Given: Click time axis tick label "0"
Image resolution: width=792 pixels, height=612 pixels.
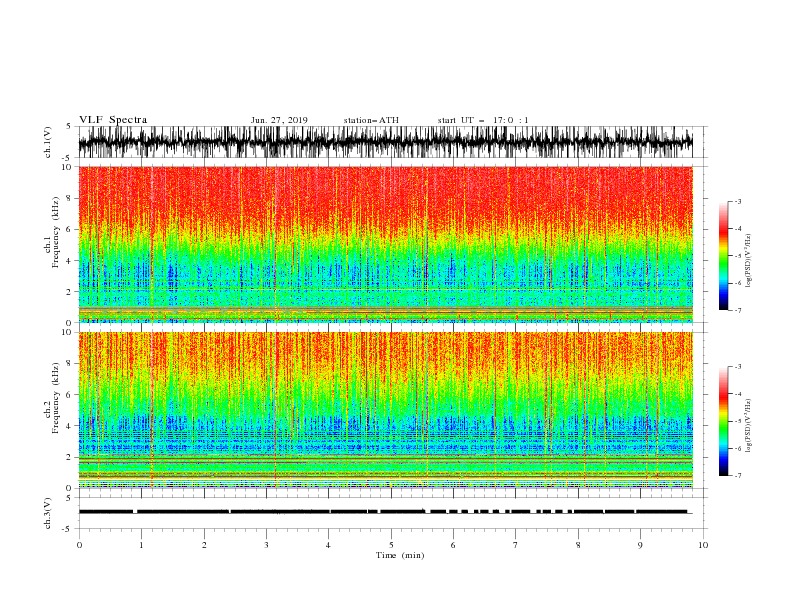Looking at the screenshot, I should pos(79,545).
